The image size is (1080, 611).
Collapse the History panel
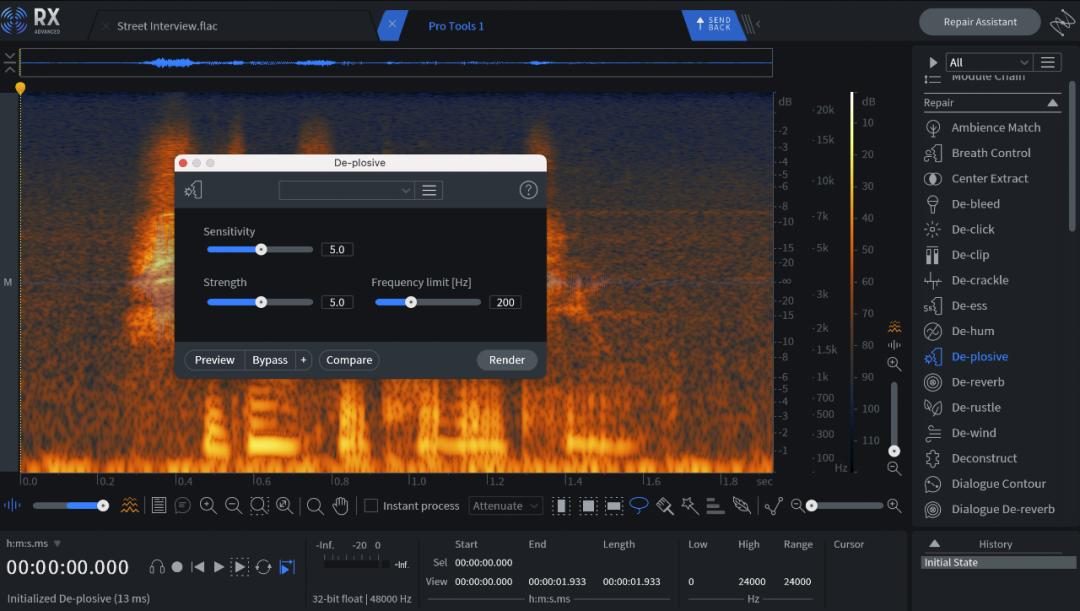click(x=934, y=543)
